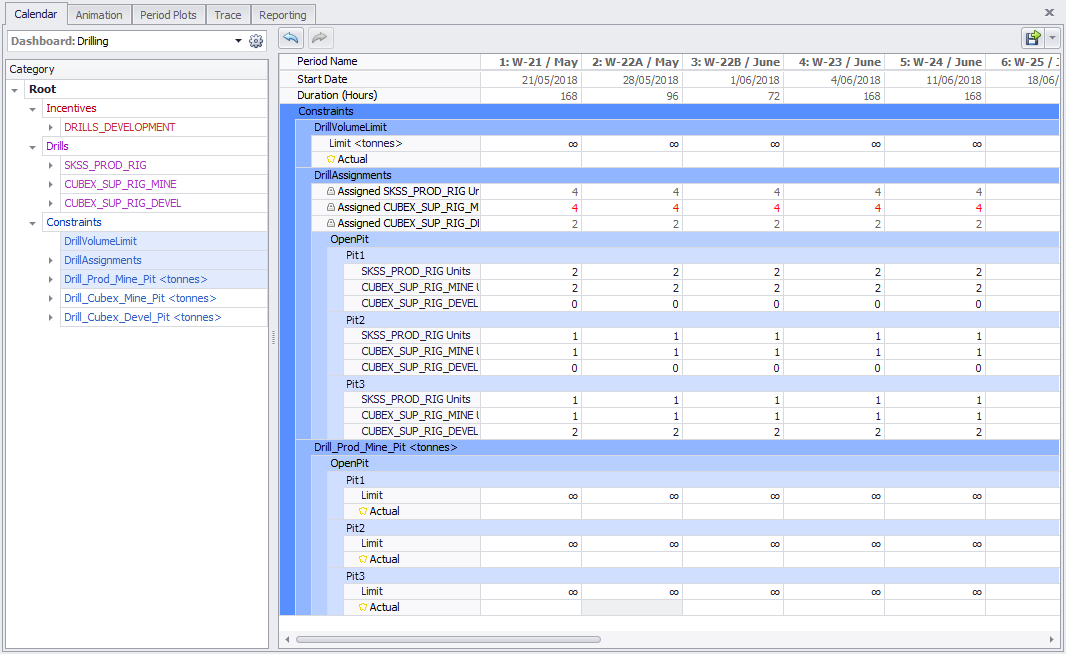Click the export icon in toolbar
The width and height of the screenshot is (1066, 654).
click(x=1032, y=38)
